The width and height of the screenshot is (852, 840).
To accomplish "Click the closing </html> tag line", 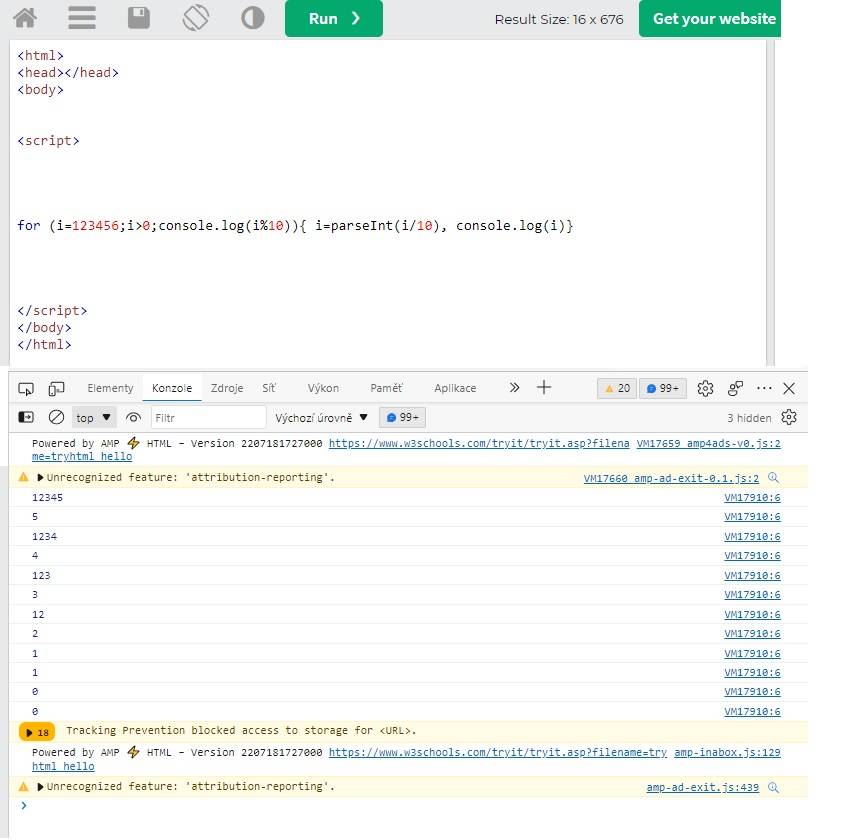I will (x=44, y=344).
